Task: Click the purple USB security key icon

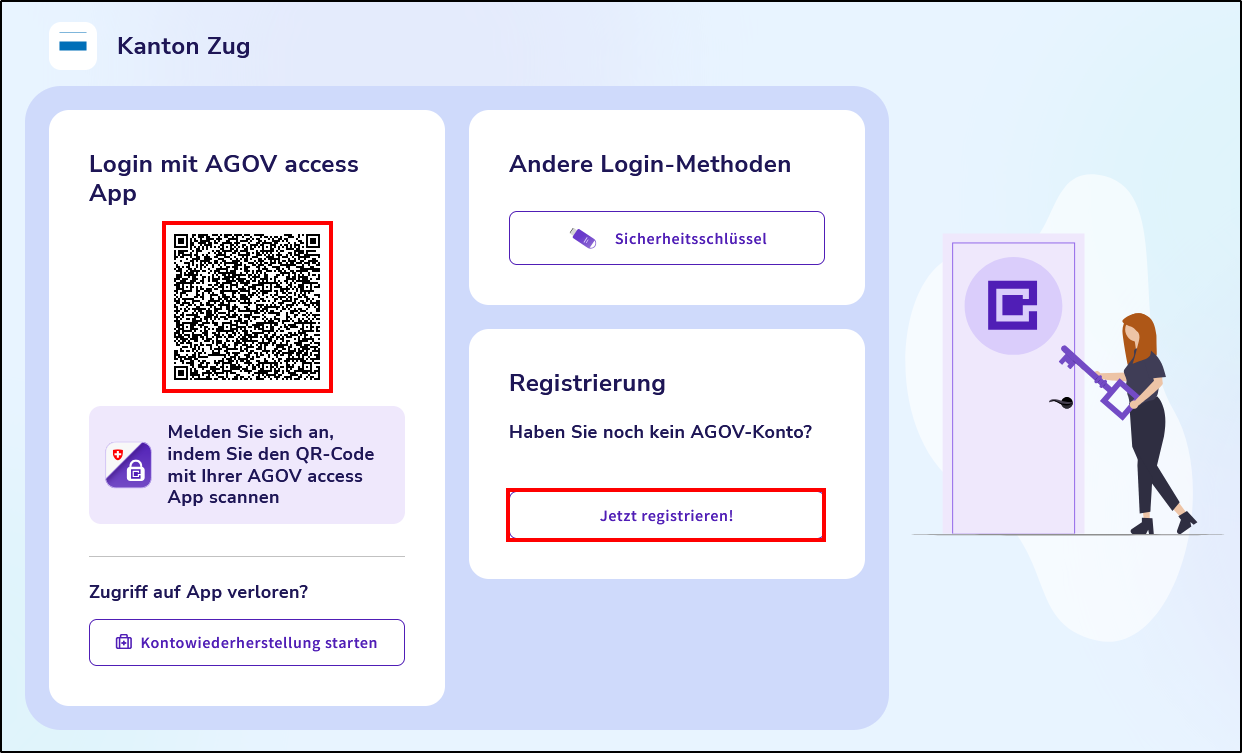Action: click(582, 238)
